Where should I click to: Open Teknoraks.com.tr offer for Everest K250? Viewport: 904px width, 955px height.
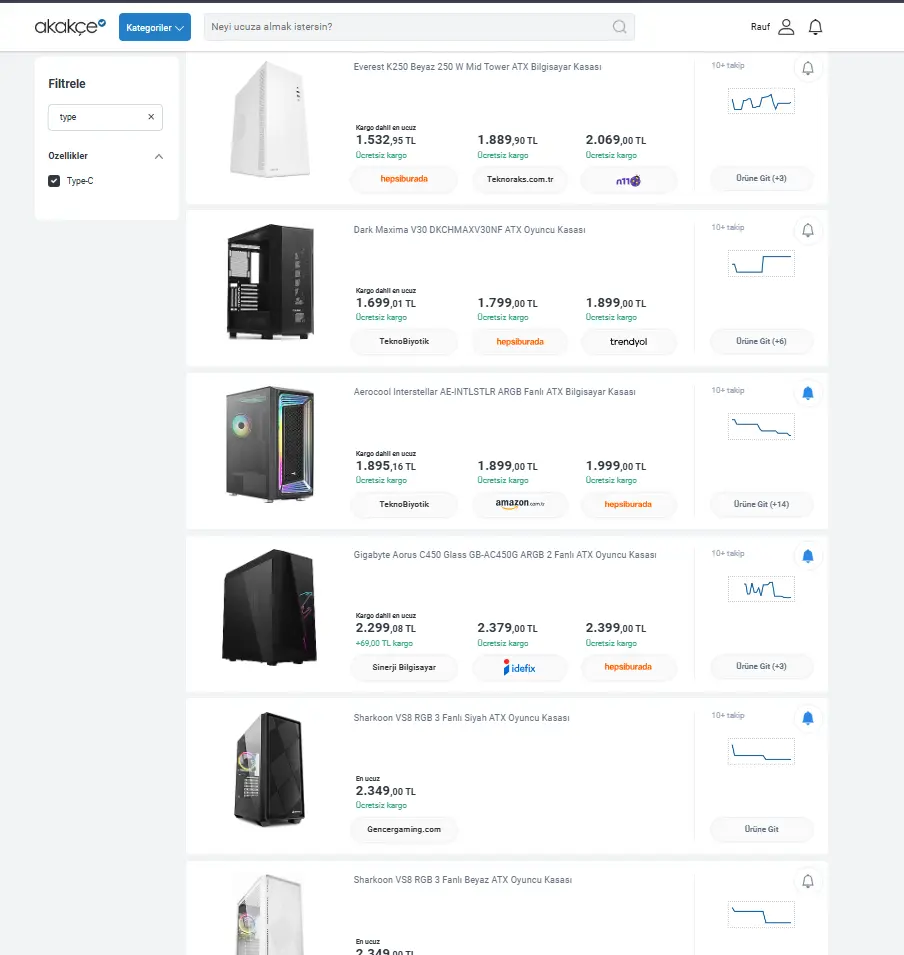pyautogui.click(x=520, y=179)
